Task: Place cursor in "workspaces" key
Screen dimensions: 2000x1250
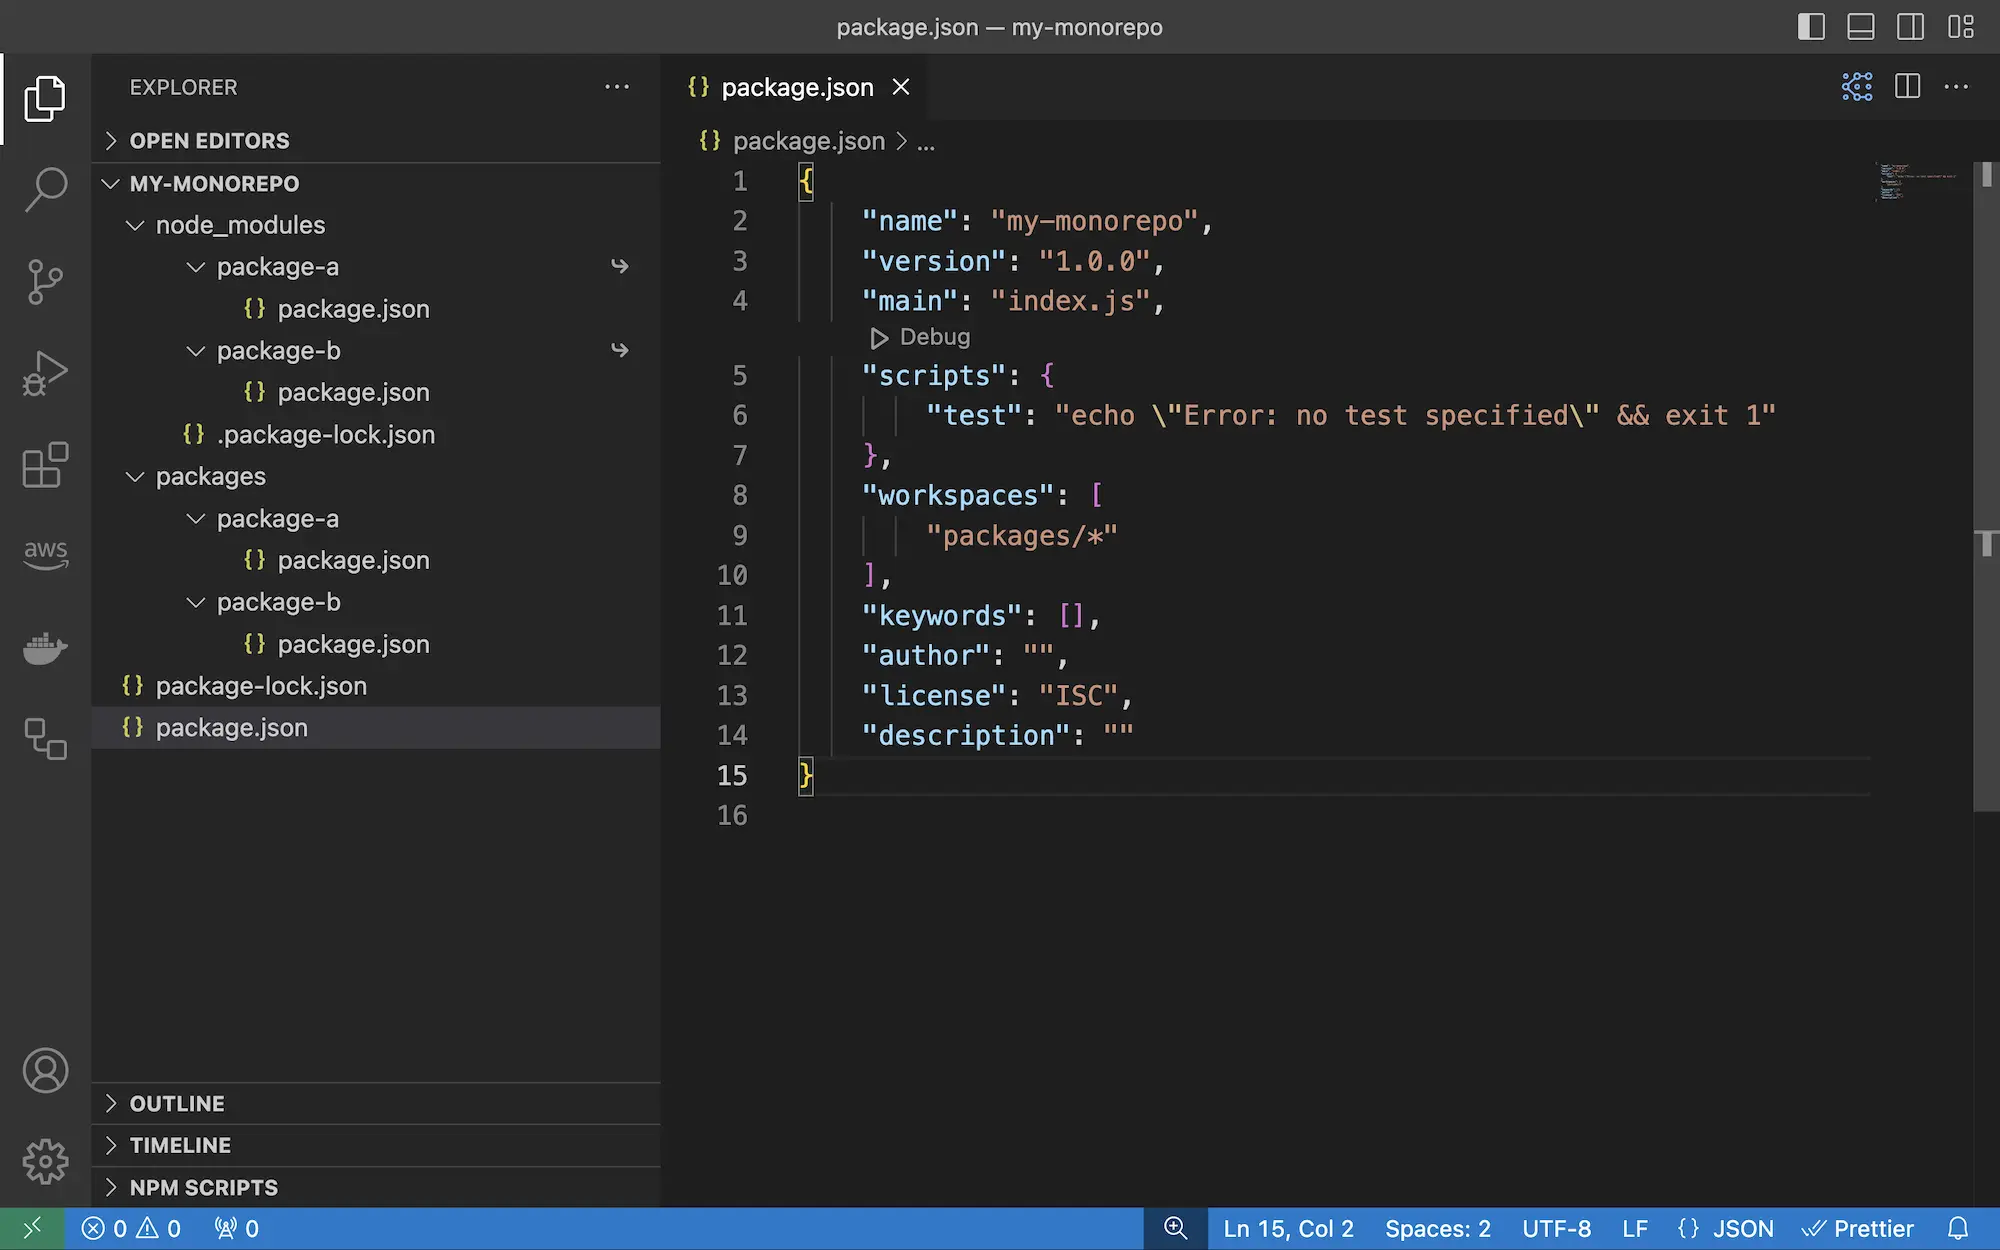Action: point(958,496)
